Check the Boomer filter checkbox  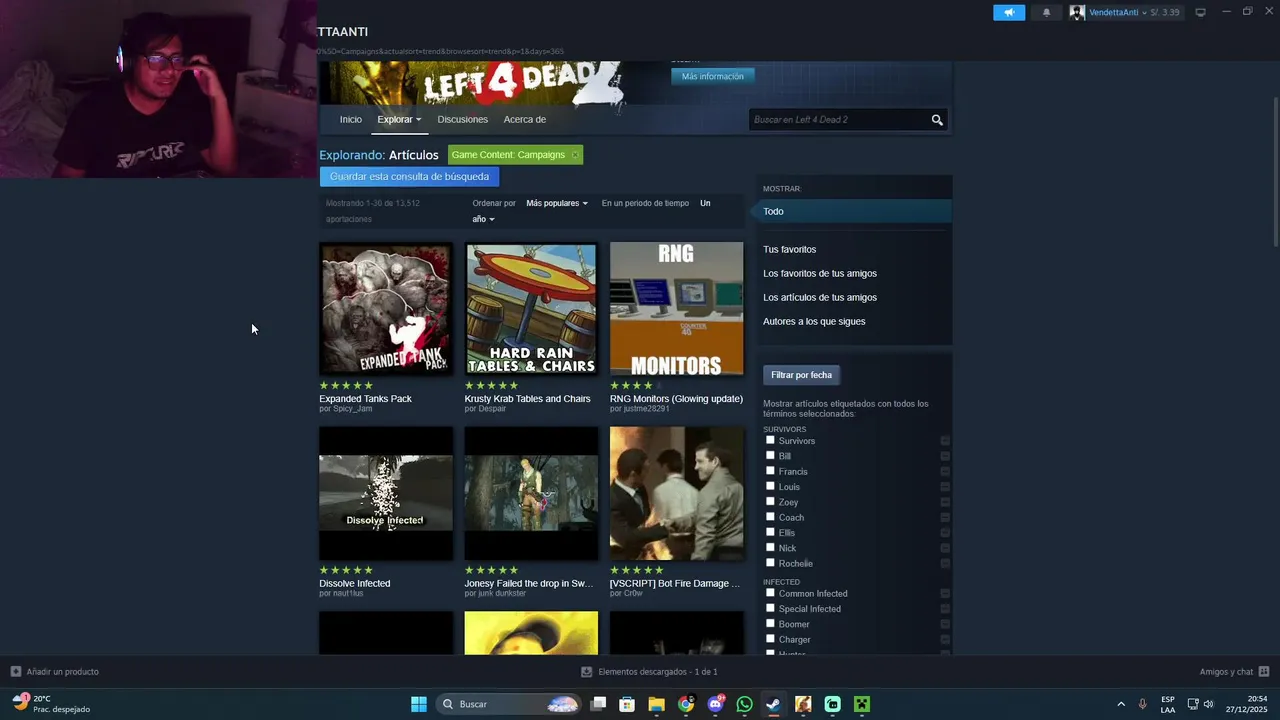pyautogui.click(x=770, y=623)
